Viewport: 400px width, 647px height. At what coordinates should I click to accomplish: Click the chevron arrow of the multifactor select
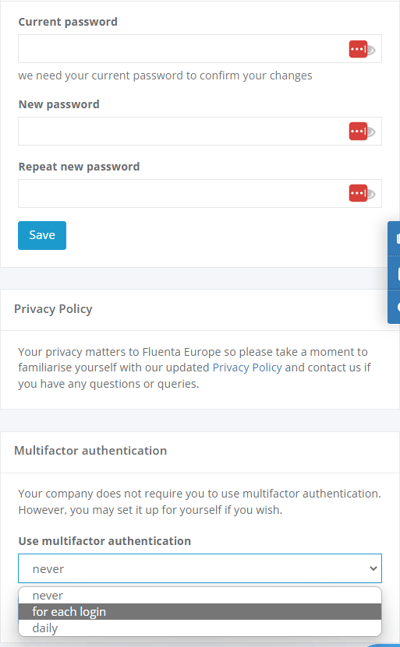pos(373,569)
